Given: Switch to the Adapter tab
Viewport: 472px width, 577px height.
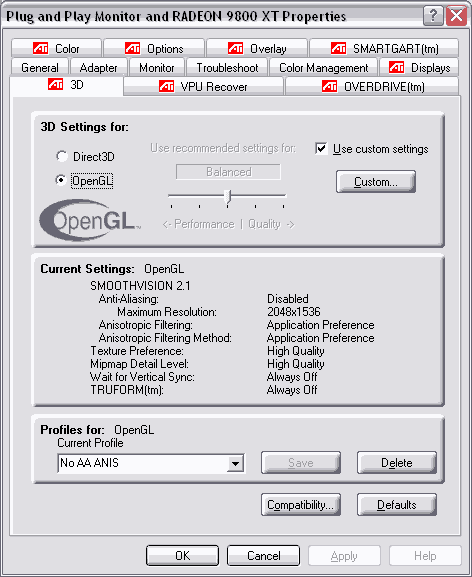Looking at the screenshot, I should click(98, 68).
